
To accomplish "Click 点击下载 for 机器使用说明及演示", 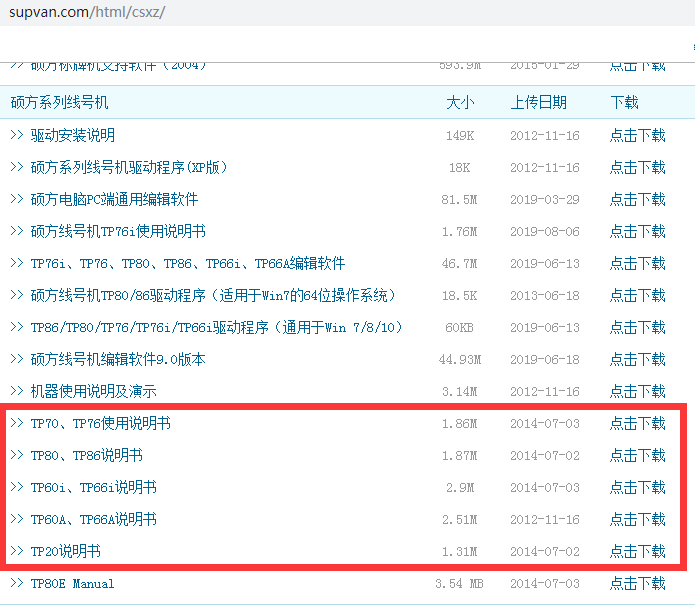I will (x=637, y=392).
